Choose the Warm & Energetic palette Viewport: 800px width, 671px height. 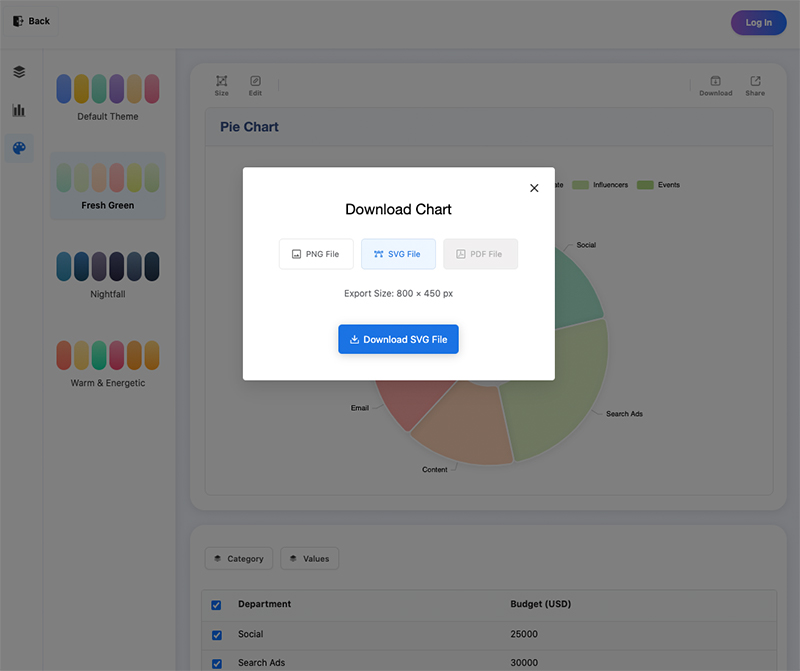pyautogui.click(x=108, y=363)
